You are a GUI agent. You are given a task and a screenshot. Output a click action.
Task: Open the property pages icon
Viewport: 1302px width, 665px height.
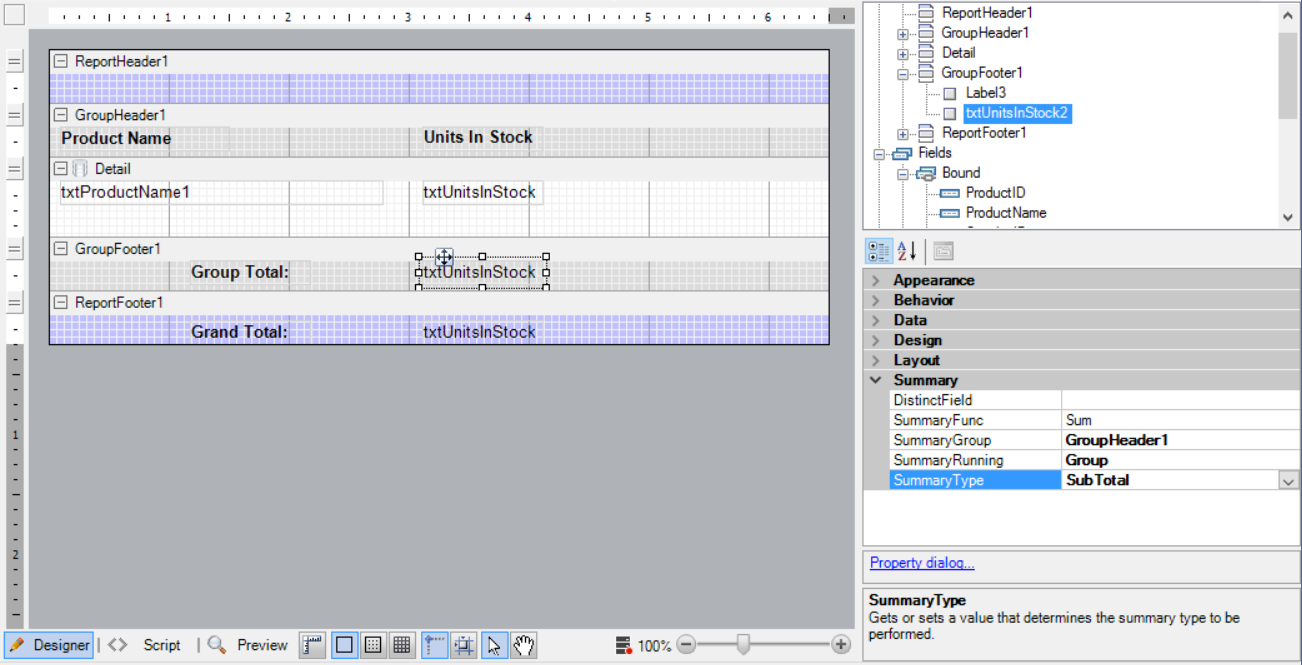tap(943, 251)
